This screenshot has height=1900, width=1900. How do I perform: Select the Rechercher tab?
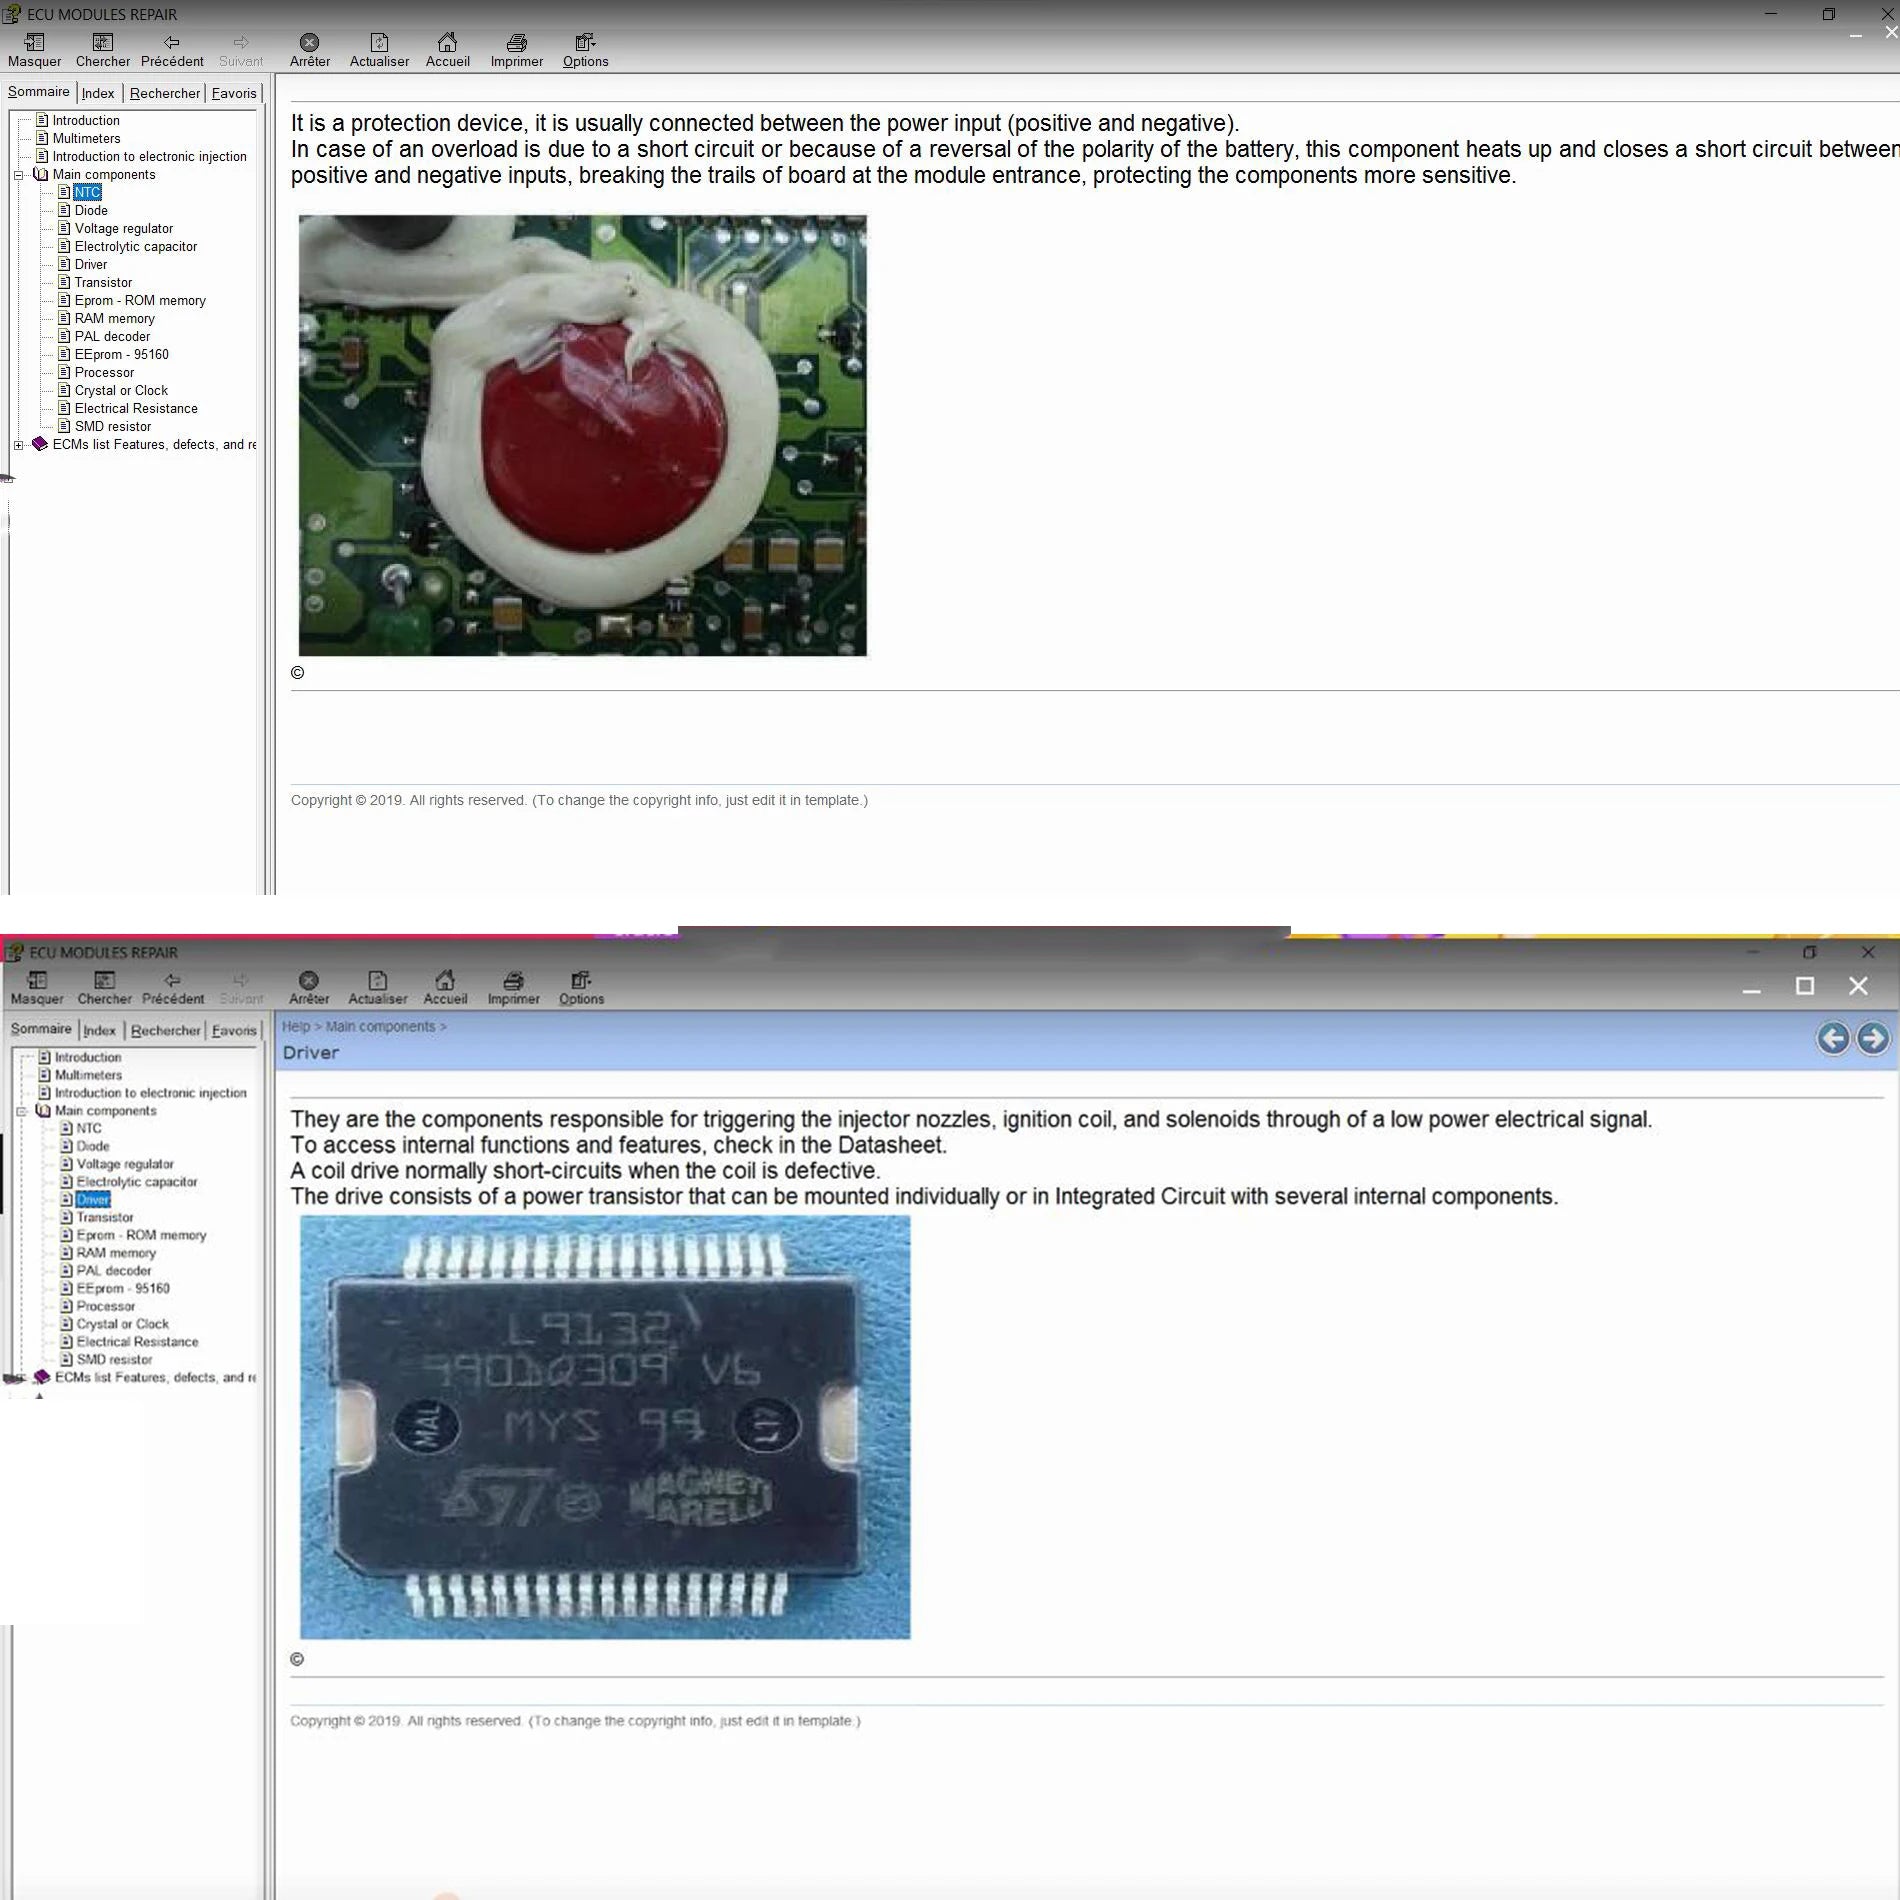(164, 92)
